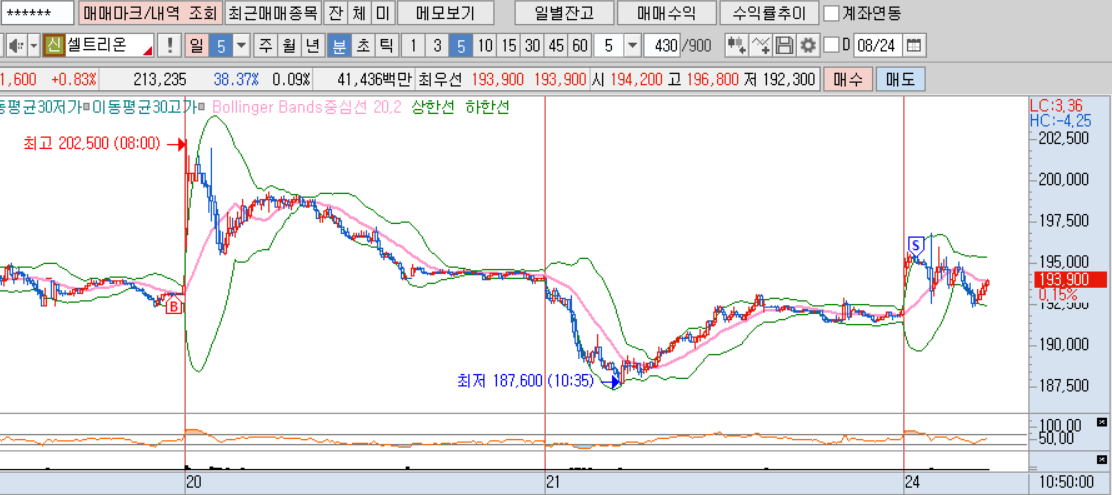
Task: Click the current price 193,900 tag
Action: pyautogui.click(x=1072, y=279)
